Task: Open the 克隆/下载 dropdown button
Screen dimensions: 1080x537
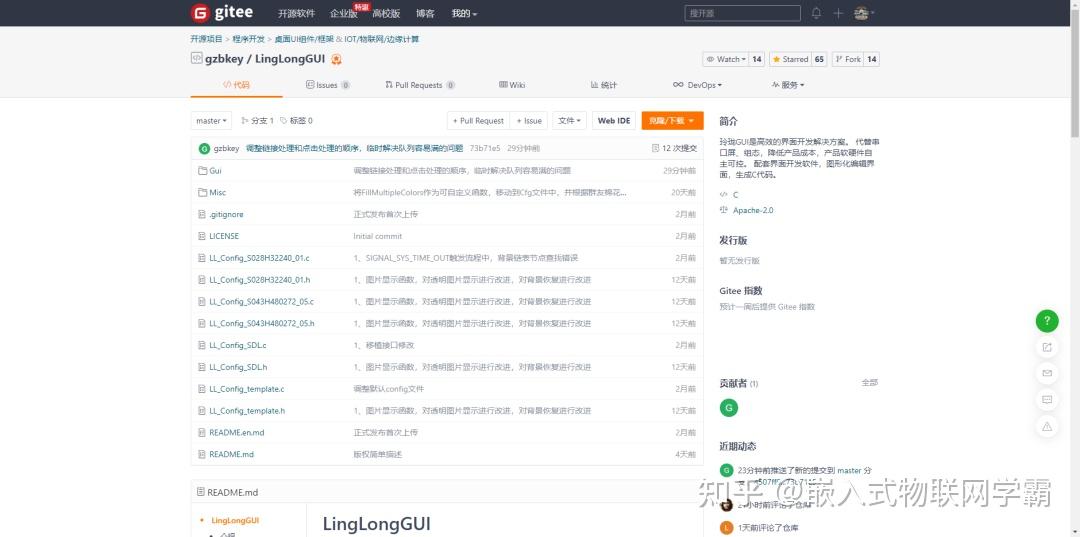Action: [672, 120]
